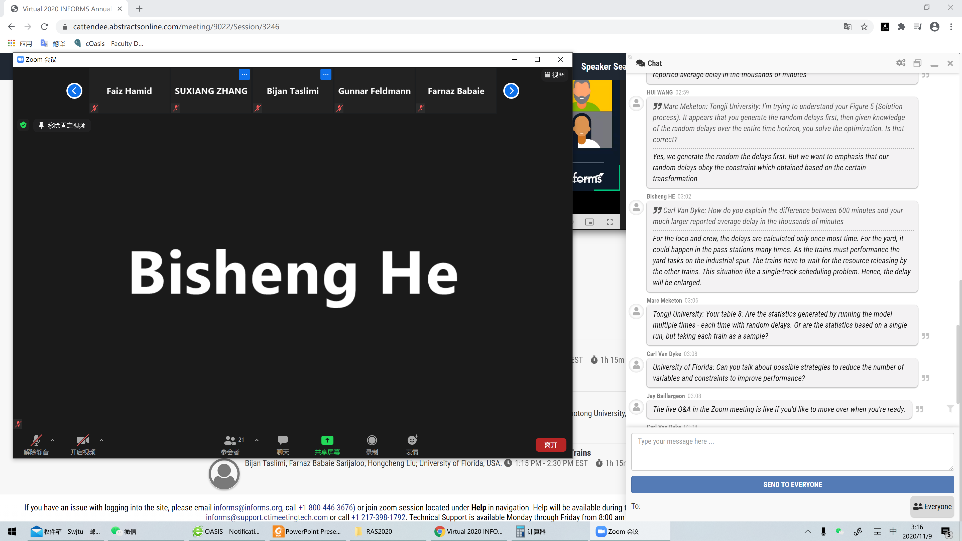
Task: Toggle the green encryption shield icon
Action: tap(23, 125)
